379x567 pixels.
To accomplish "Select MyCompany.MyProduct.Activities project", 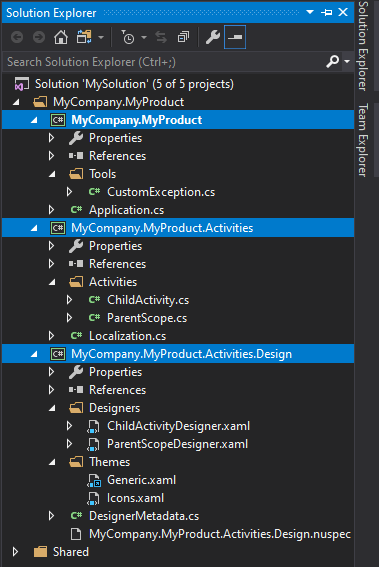I will (162, 228).
